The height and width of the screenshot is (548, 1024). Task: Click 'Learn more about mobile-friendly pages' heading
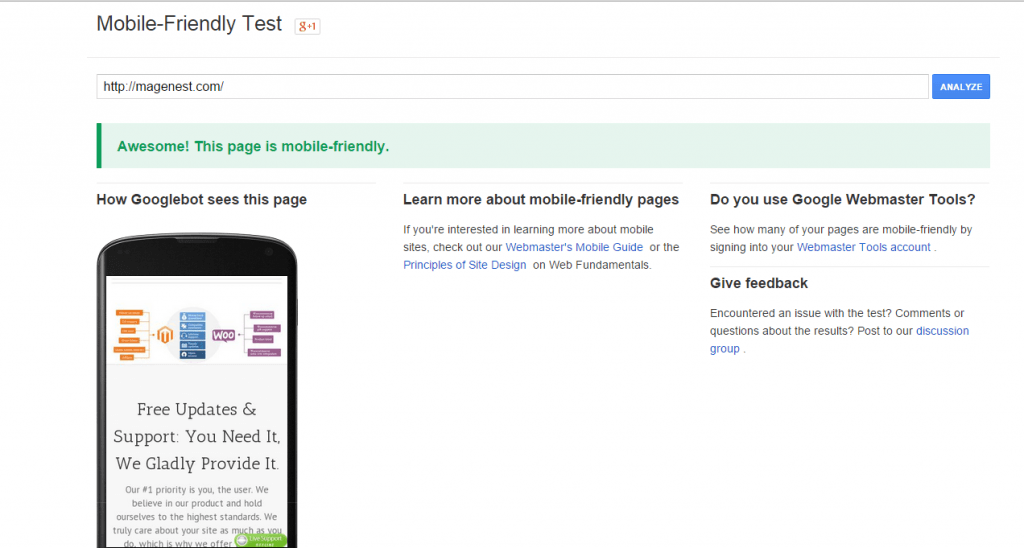point(541,200)
